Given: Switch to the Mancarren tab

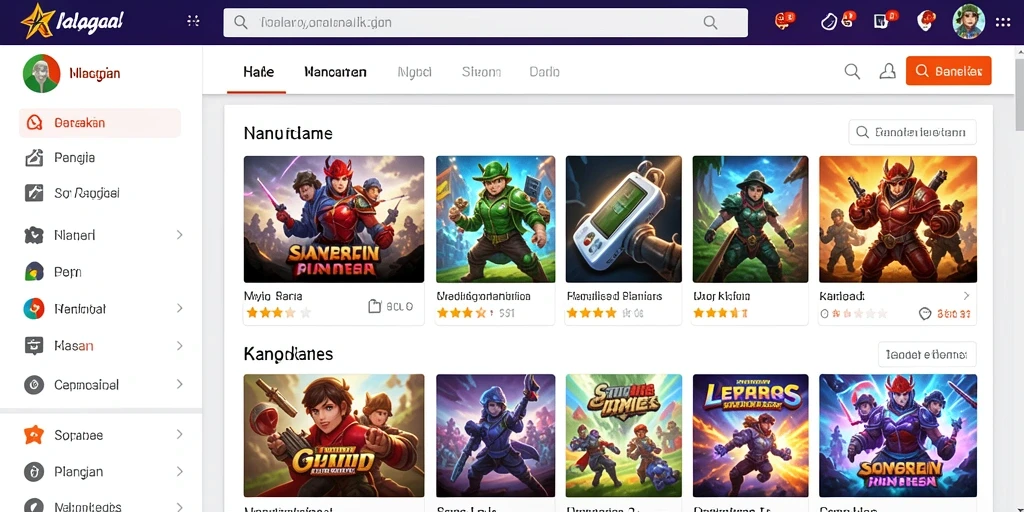Looking at the screenshot, I should 335,72.
